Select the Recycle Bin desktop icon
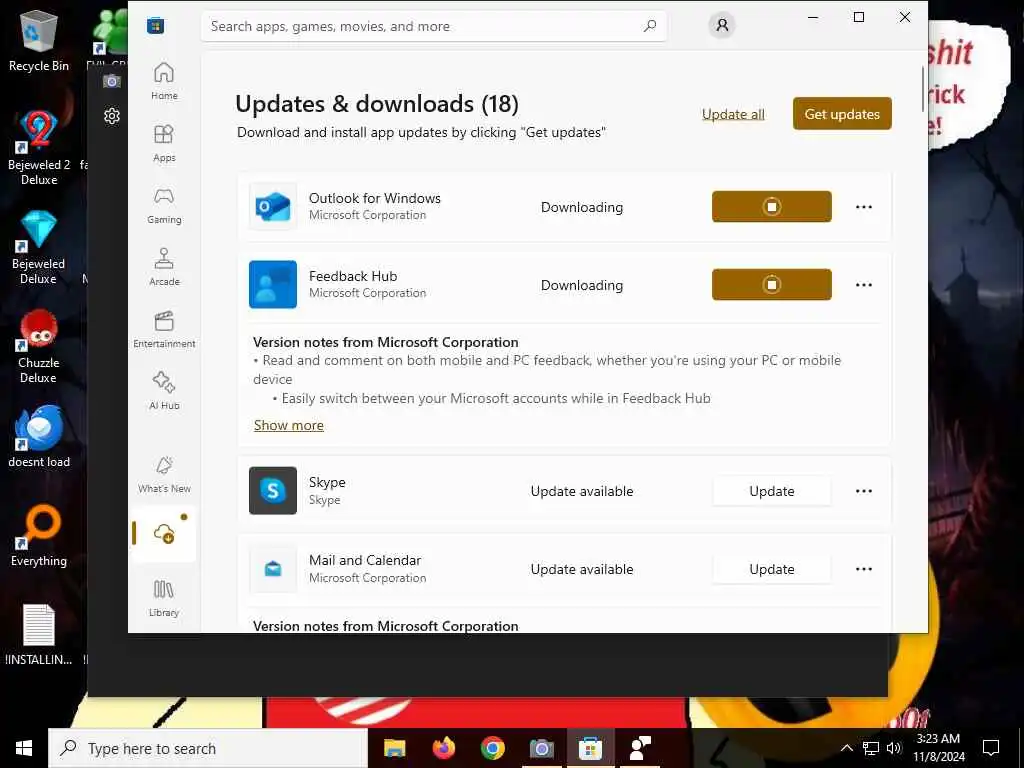This screenshot has width=1024, height=768. 39,40
